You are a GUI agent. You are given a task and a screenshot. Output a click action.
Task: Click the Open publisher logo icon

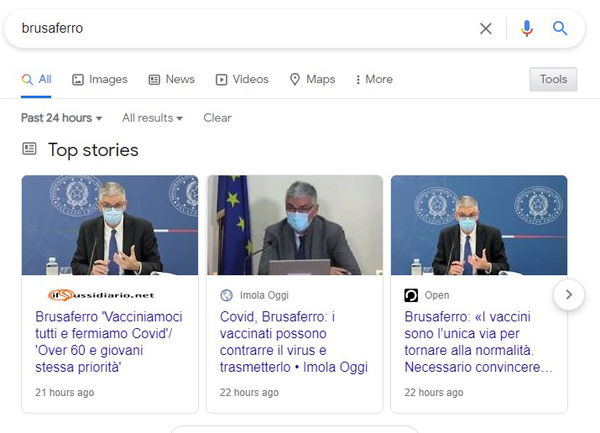point(411,295)
